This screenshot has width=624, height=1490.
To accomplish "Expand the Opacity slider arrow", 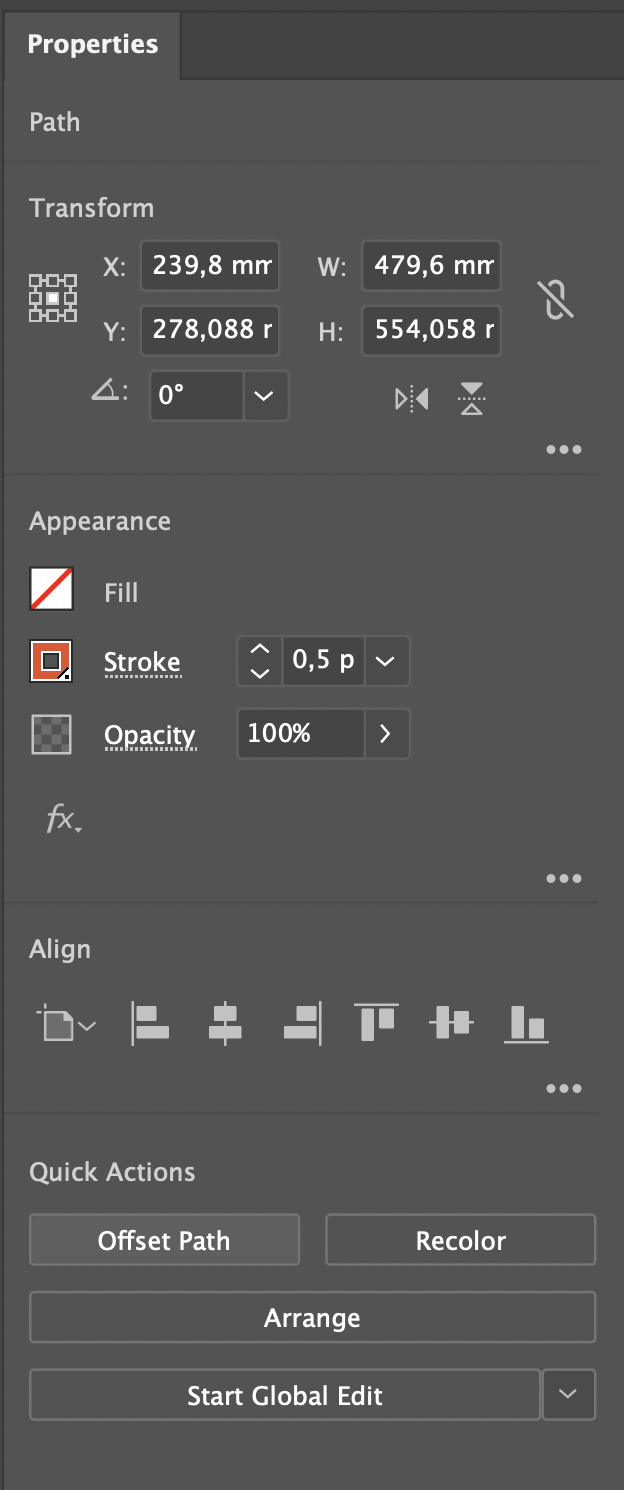I will 386,734.
